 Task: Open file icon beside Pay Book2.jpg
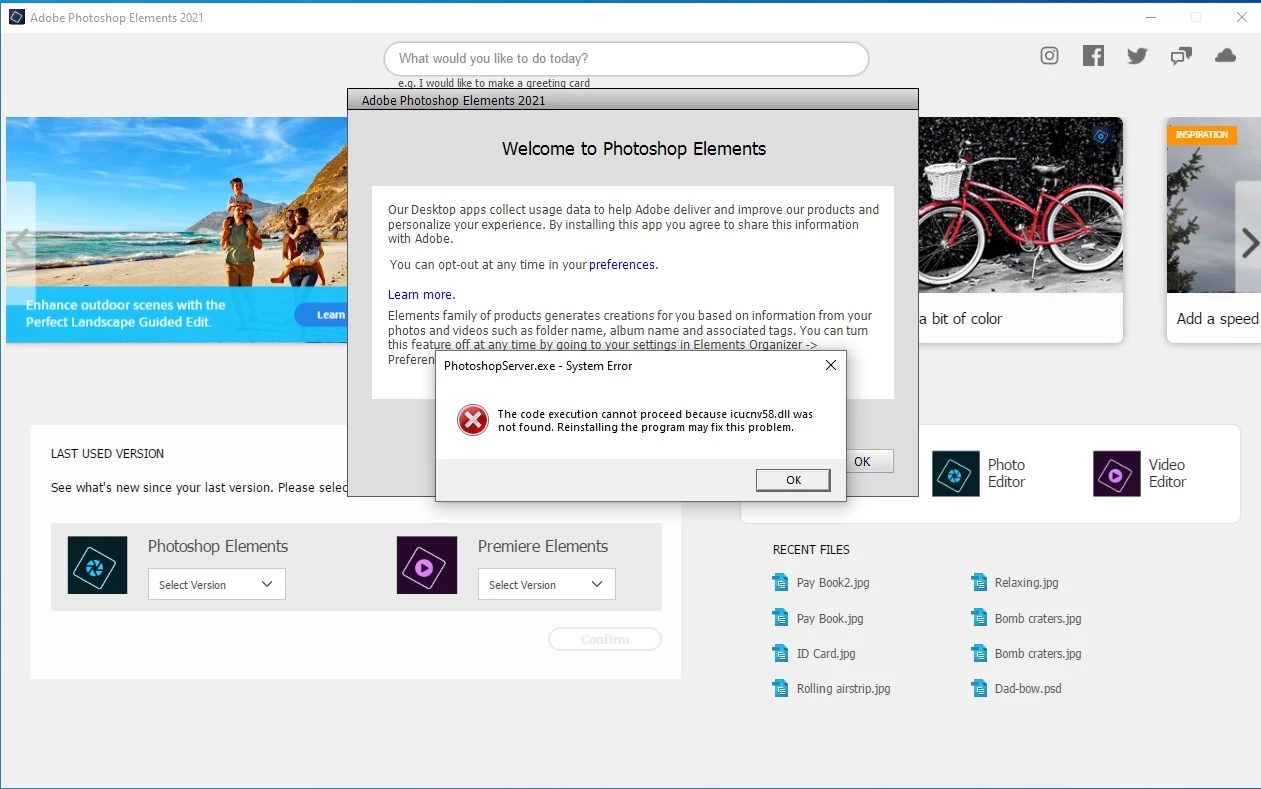click(780, 583)
